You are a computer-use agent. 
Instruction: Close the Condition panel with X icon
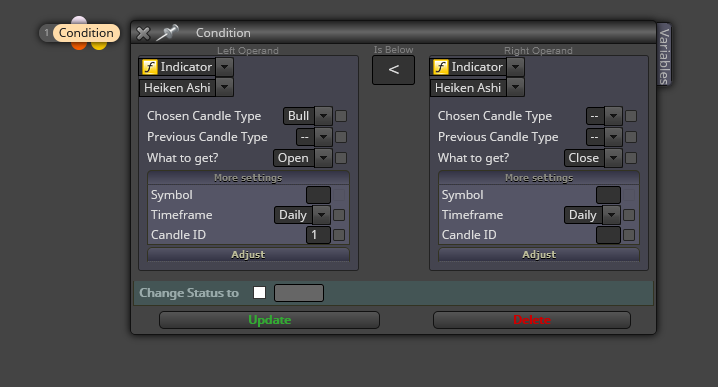[x=143, y=33]
